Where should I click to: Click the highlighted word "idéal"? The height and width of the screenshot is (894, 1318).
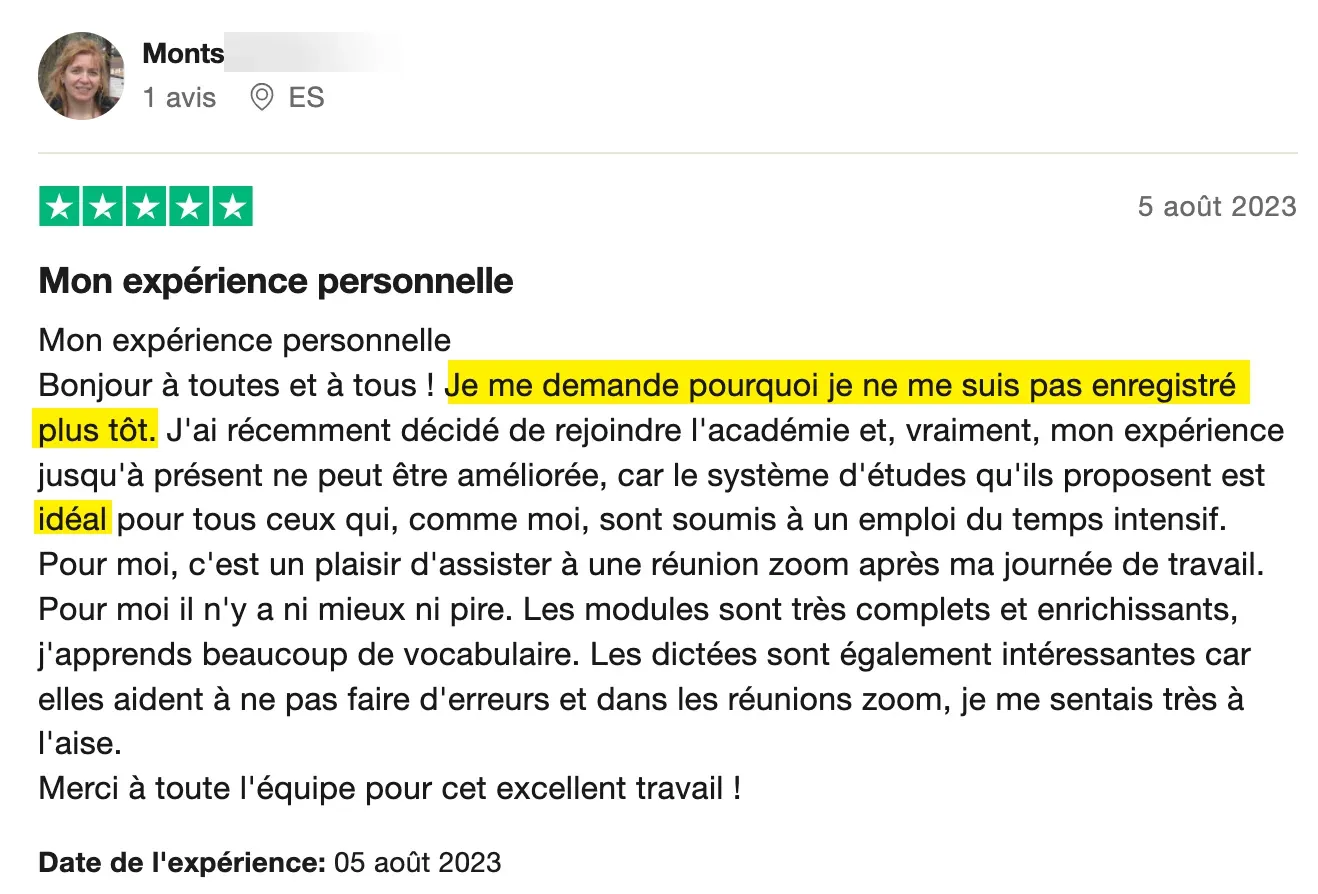click(x=73, y=518)
